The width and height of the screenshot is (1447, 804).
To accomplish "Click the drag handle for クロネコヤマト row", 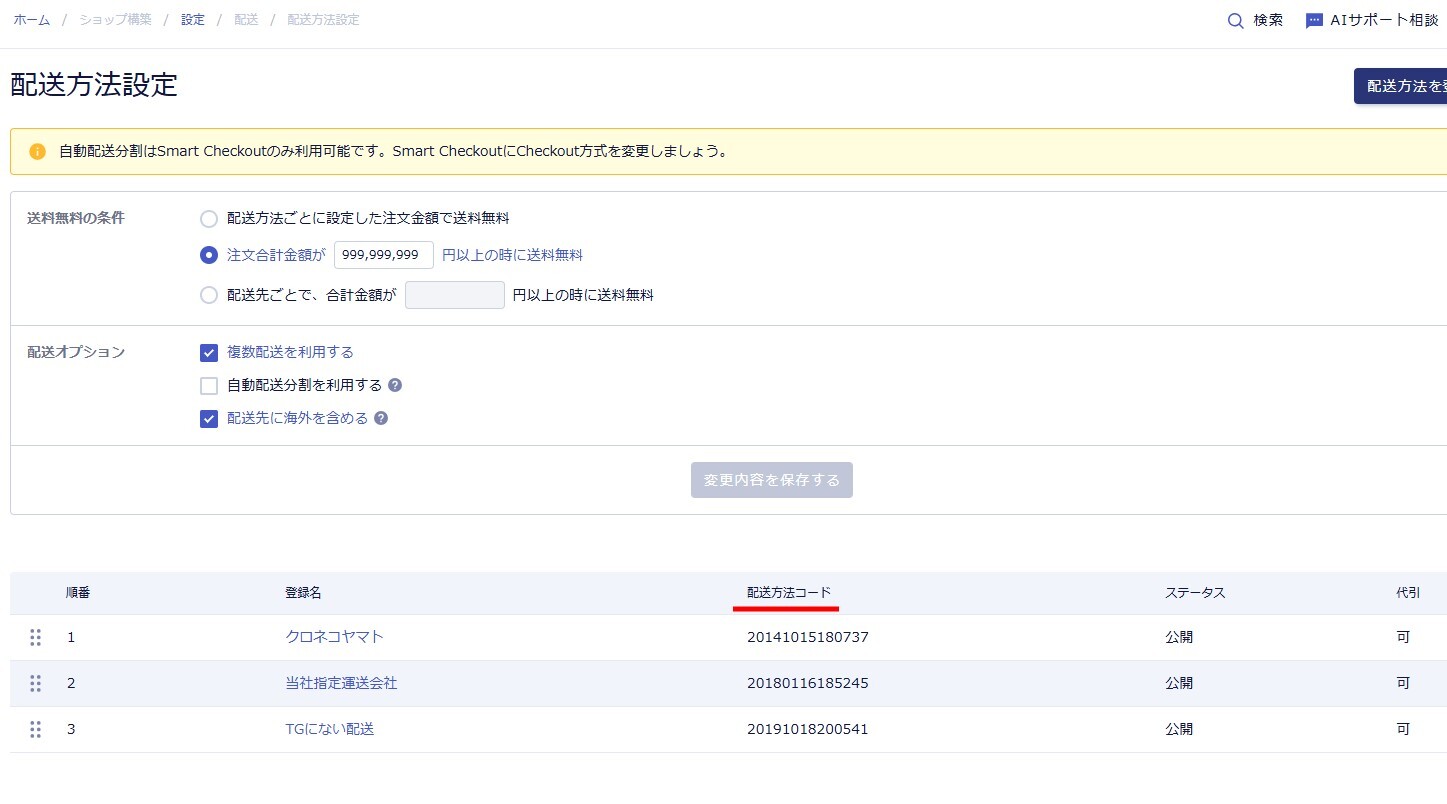I will [x=36, y=637].
